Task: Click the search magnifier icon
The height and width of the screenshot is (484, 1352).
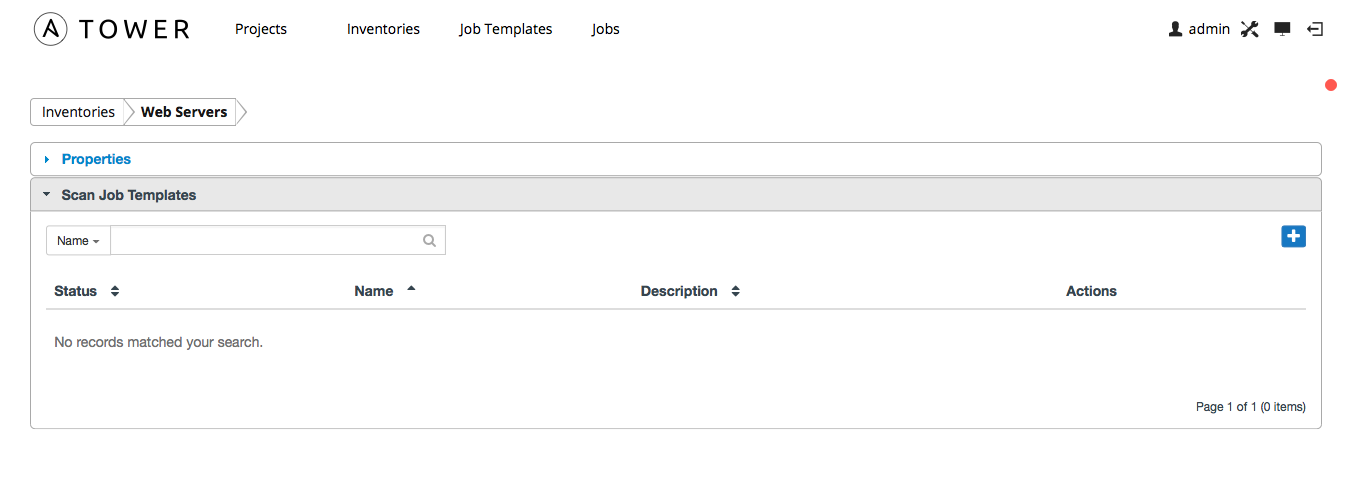Action: point(429,240)
